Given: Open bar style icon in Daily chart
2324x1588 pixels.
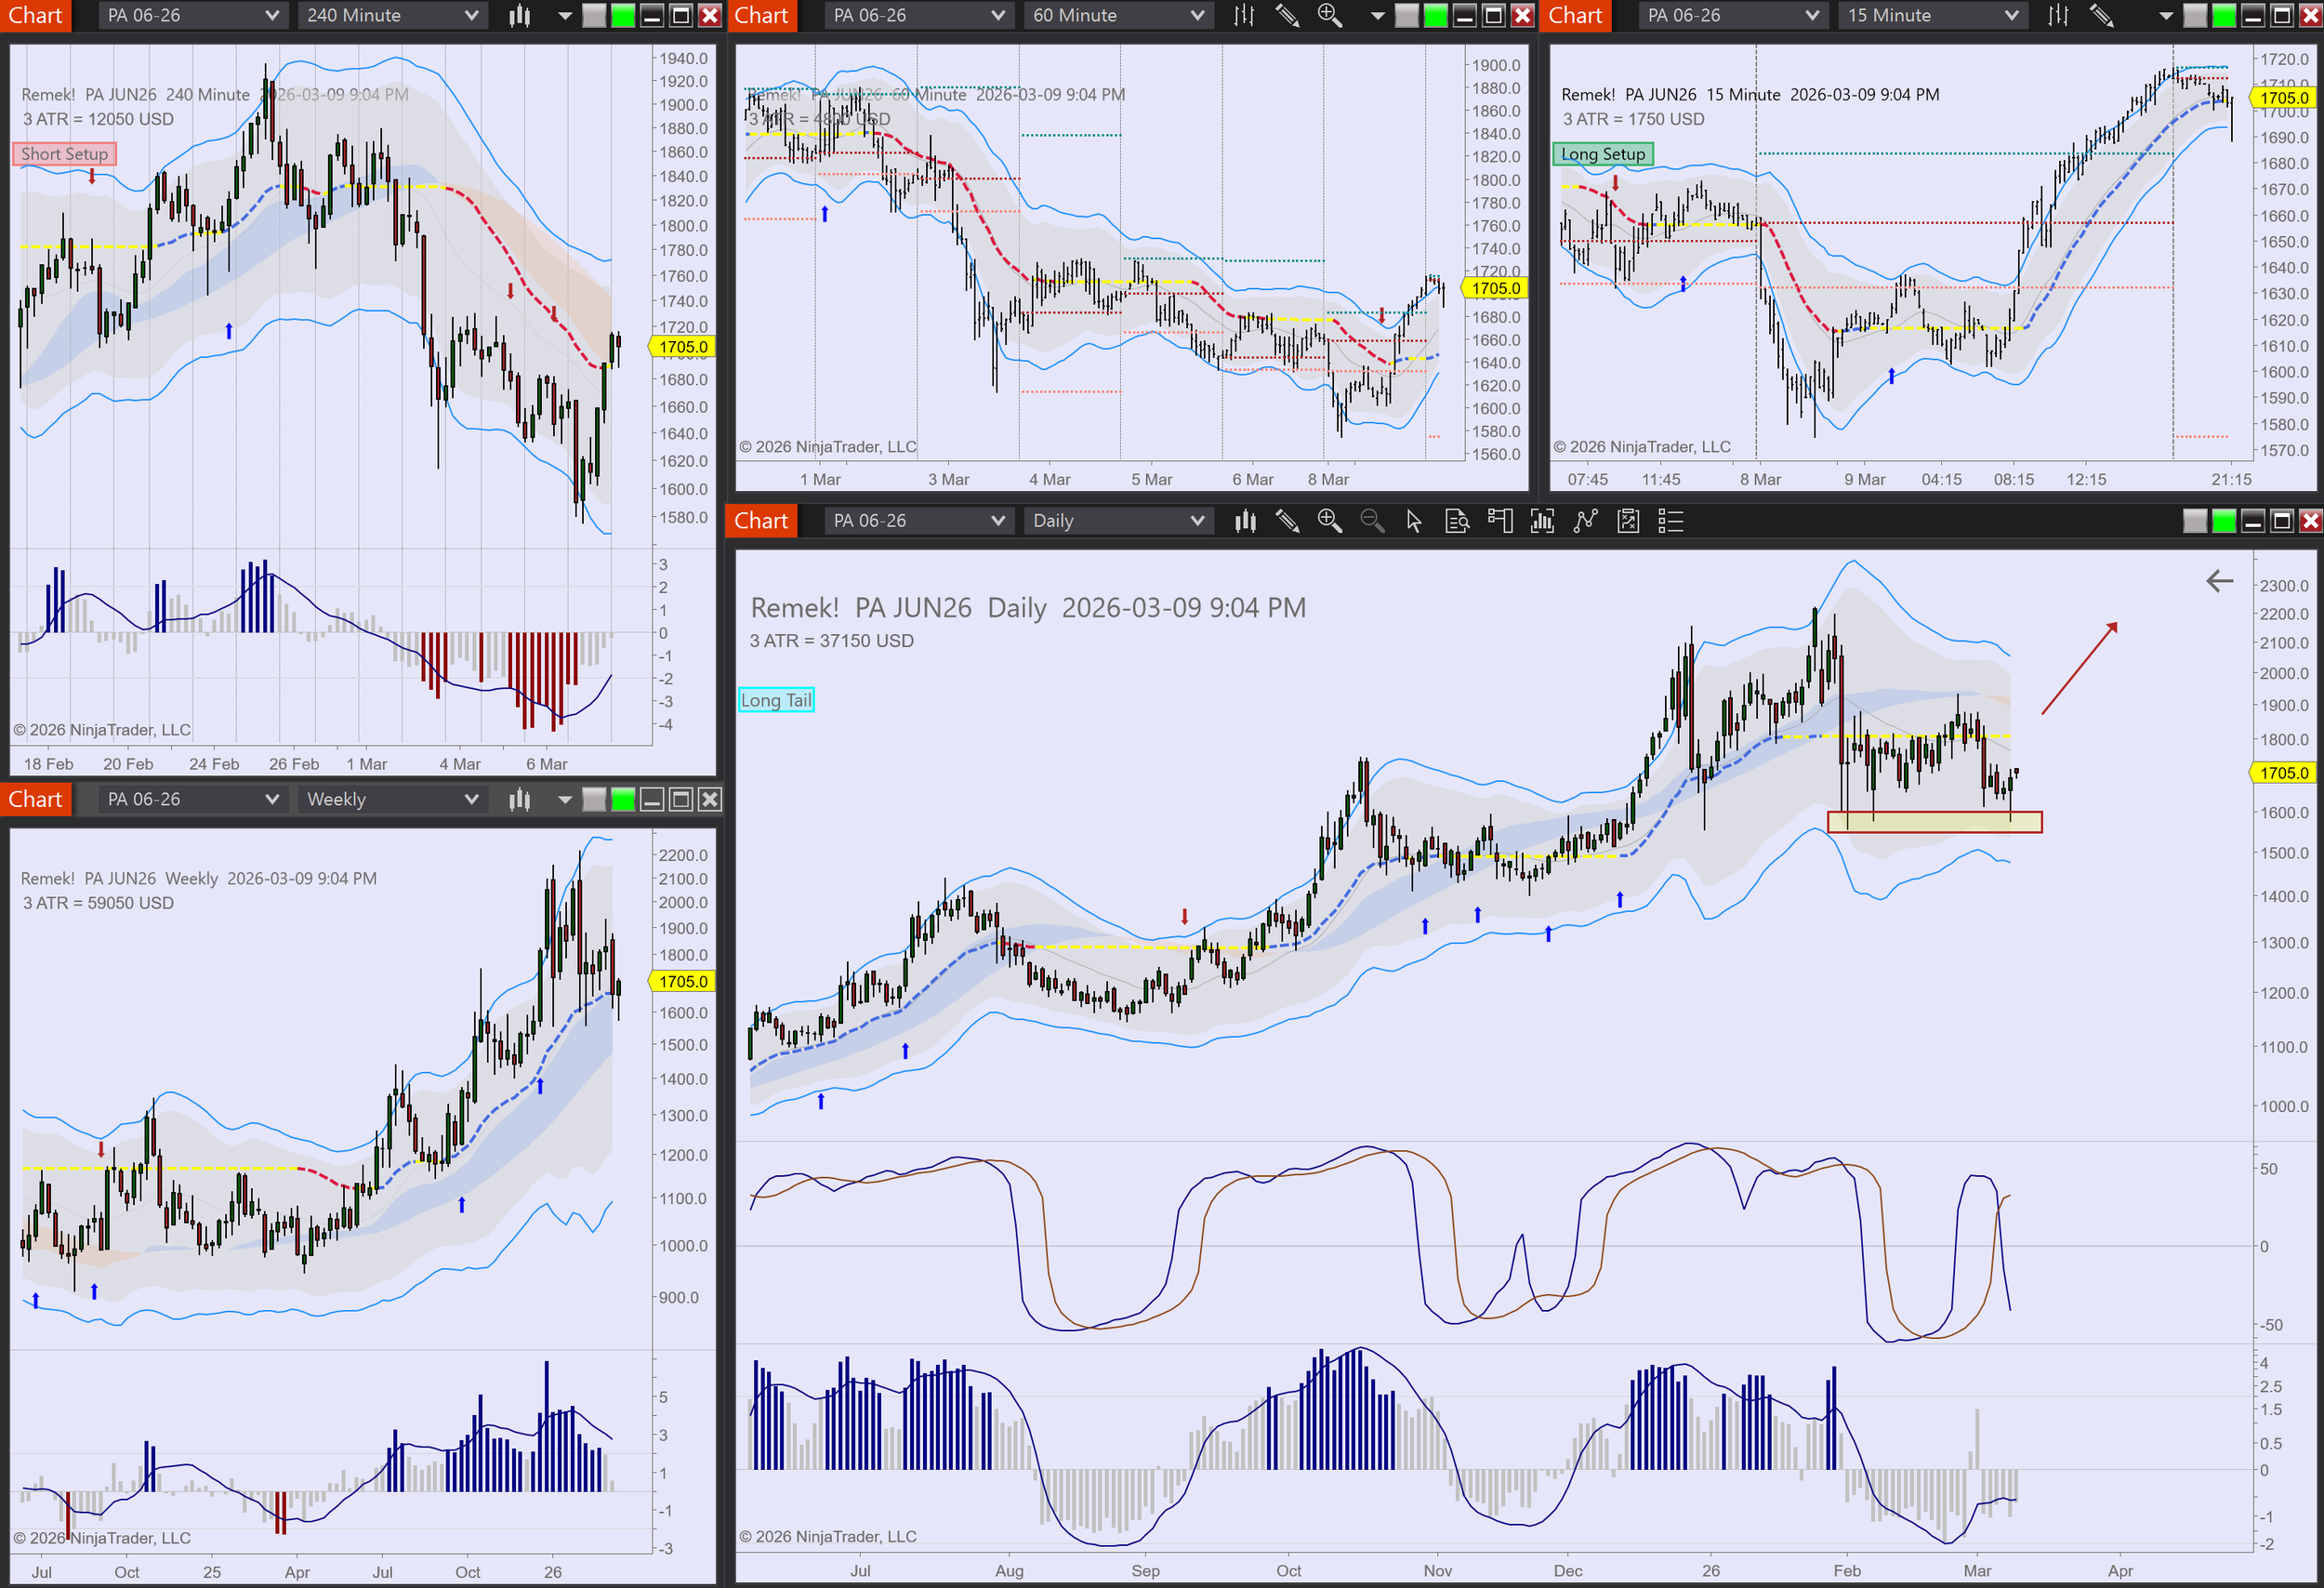Looking at the screenshot, I should [1245, 521].
